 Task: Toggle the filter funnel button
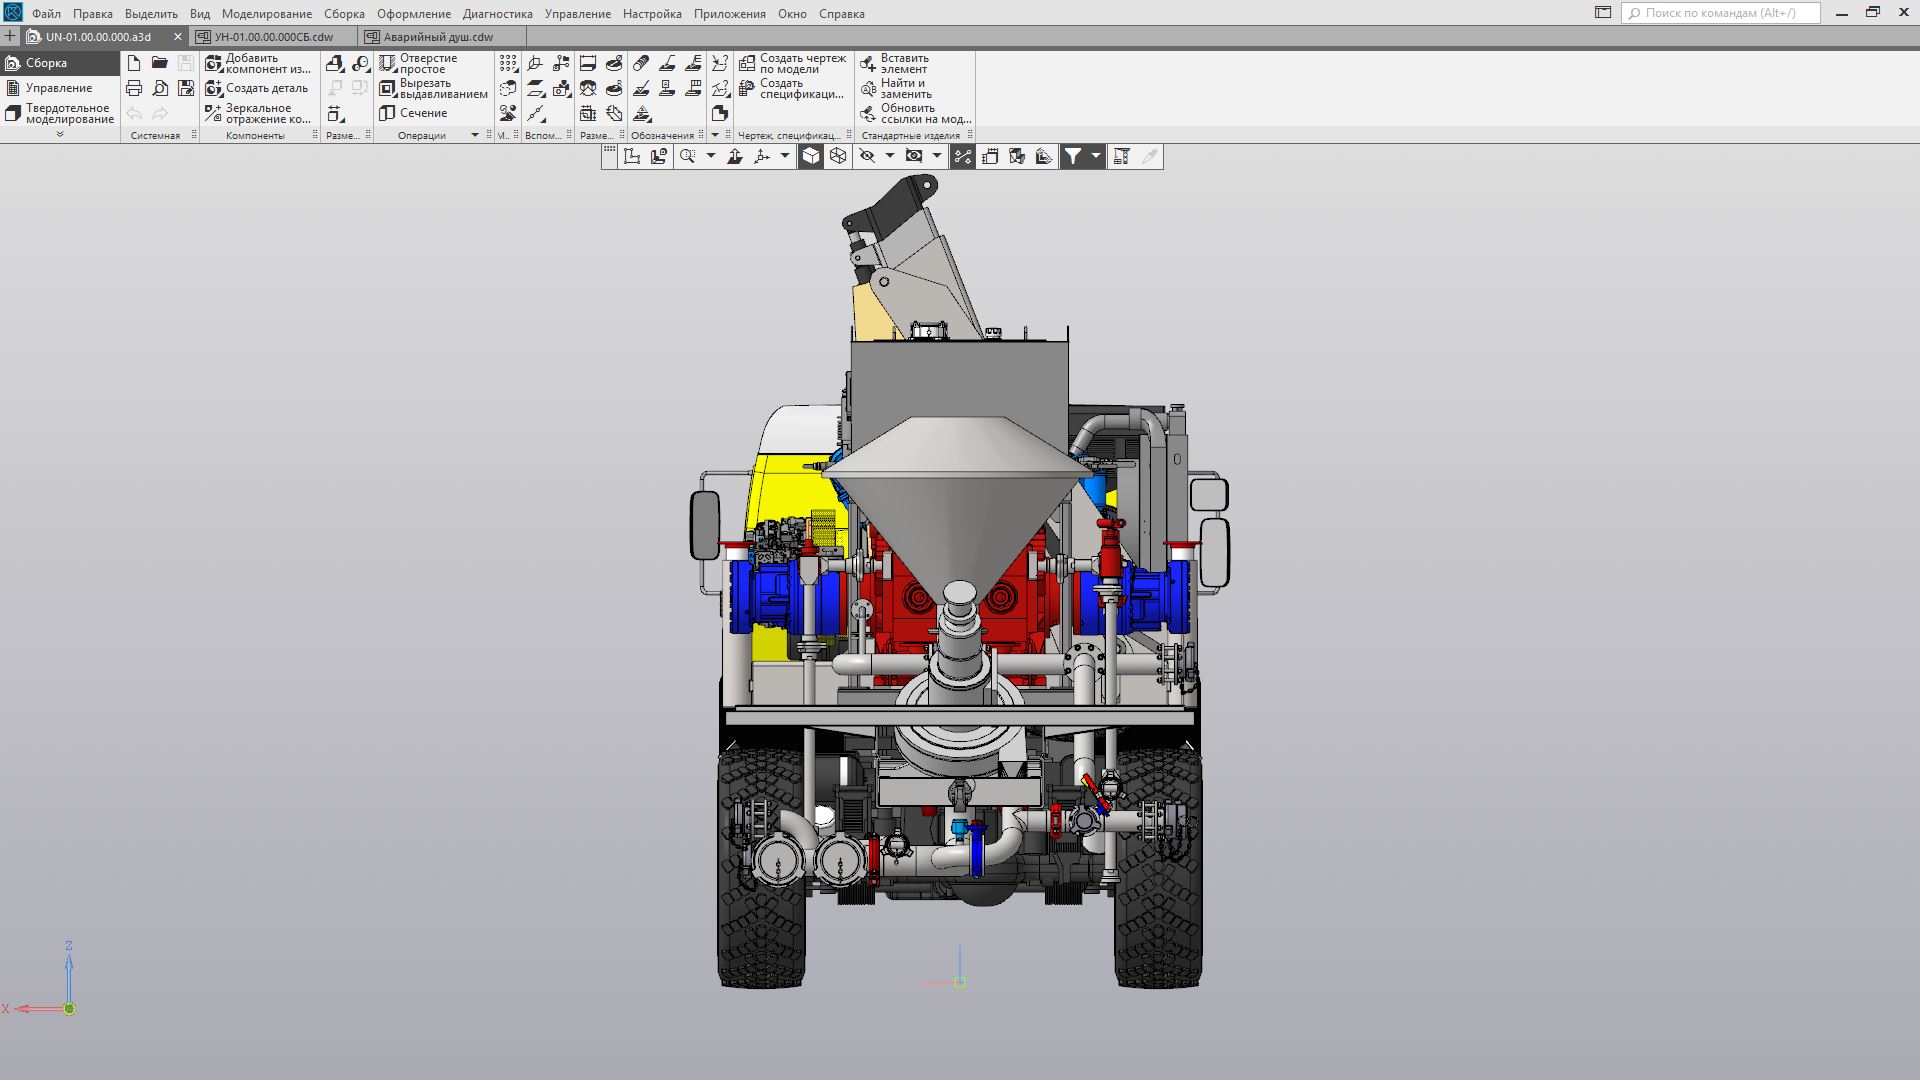click(x=1072, y=156)
